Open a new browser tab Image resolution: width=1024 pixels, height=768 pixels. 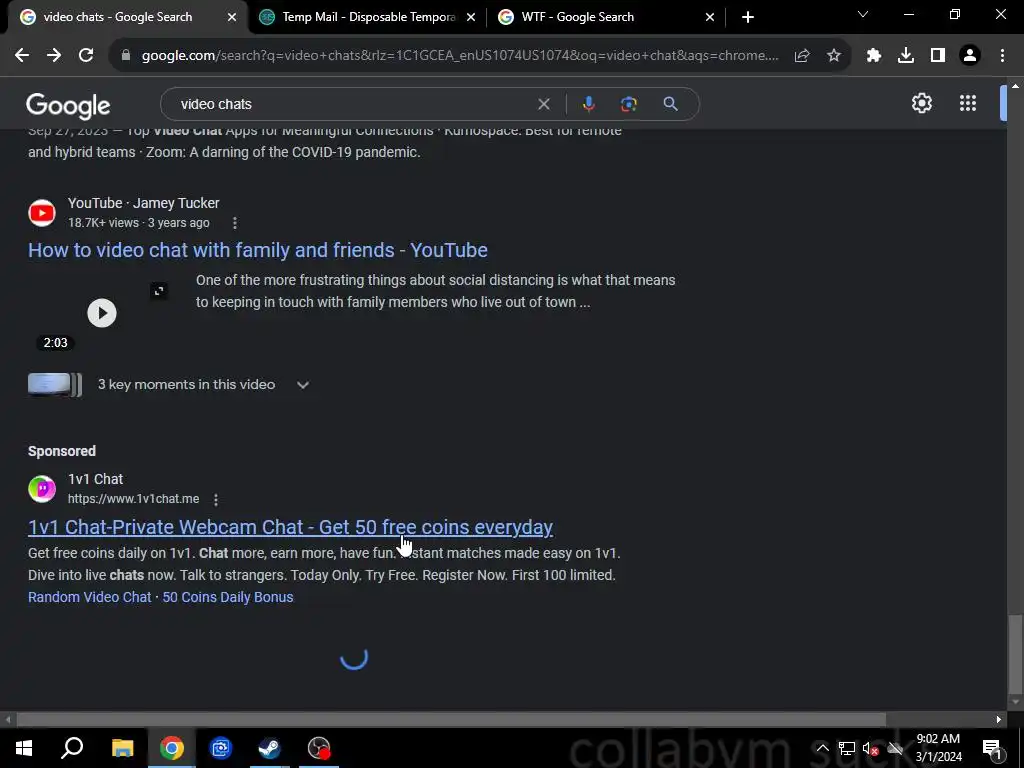pos(748,17)
